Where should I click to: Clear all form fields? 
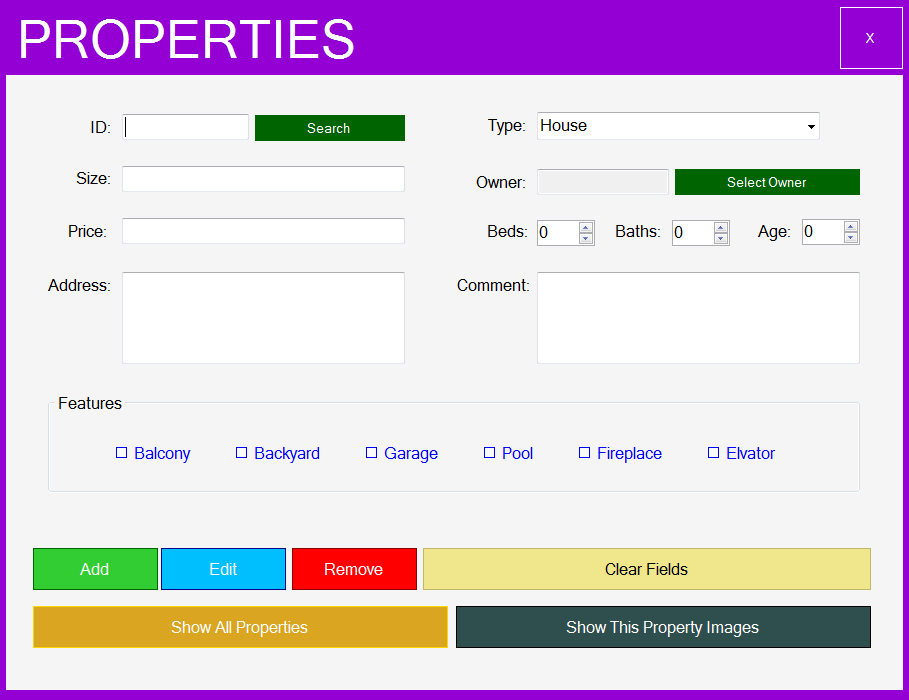pos(647,568)
